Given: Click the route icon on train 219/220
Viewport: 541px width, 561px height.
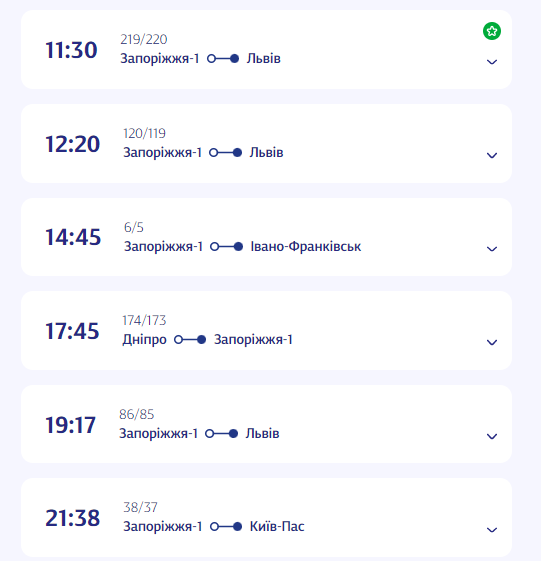Looking at the screenshot, I should 223,59.
